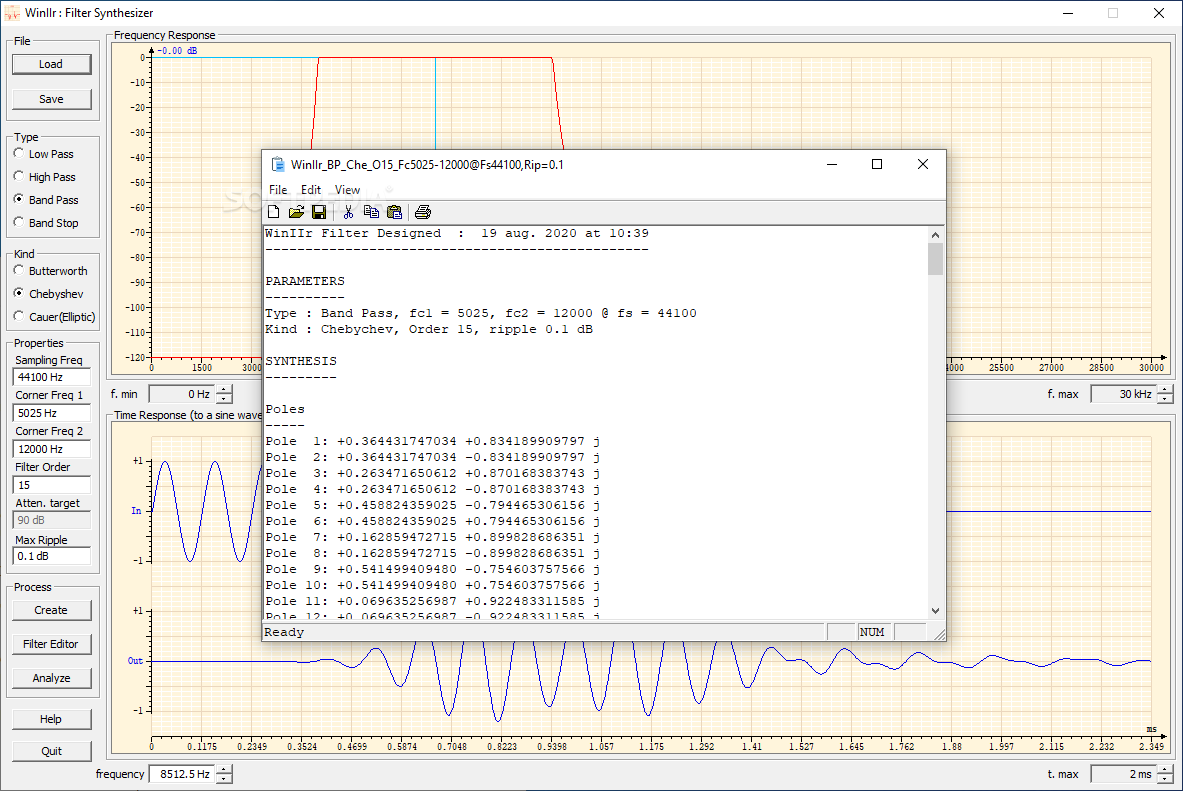Click the 'PARAMETERS' heading in the text window
This screenshot has height=791, width=1183.
click(305, 281)
